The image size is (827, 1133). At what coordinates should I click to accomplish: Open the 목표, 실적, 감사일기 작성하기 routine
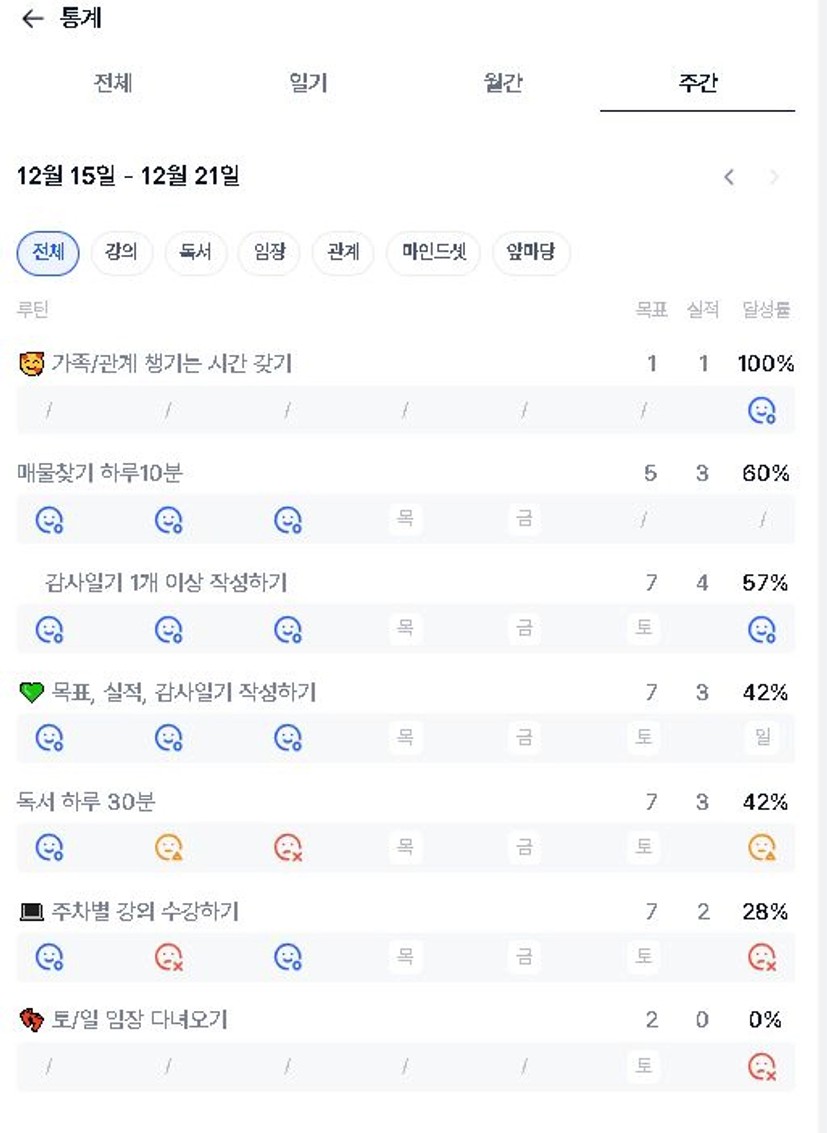point(183,692)
